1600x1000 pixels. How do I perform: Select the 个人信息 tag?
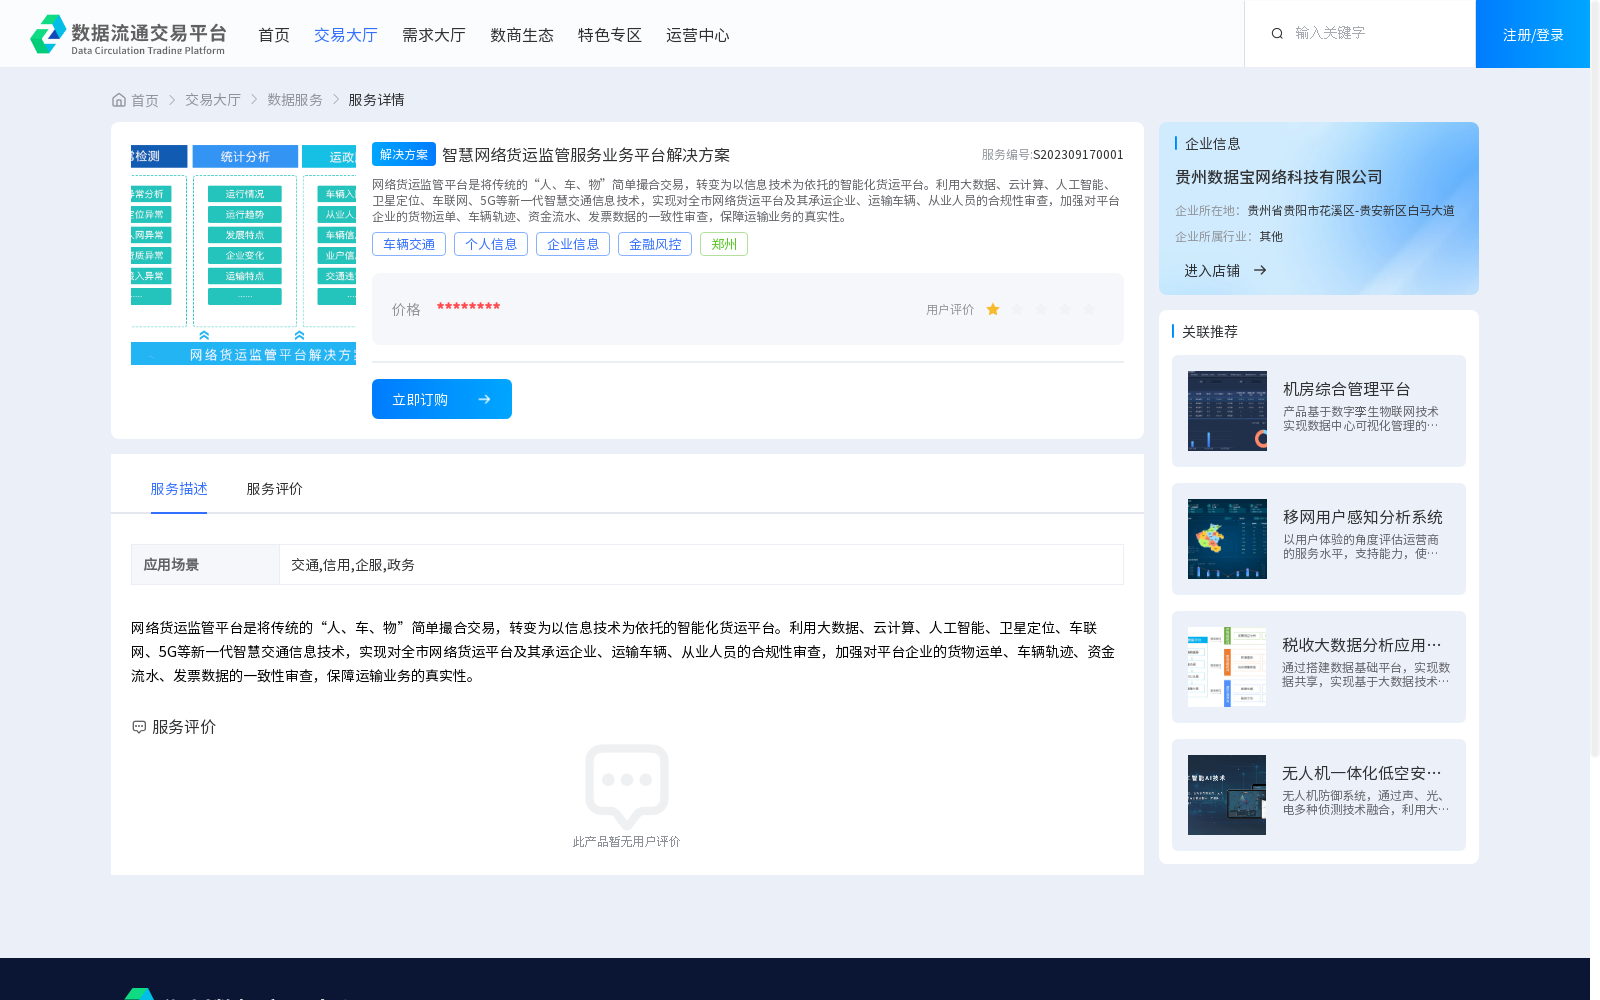pyautogui.click(x=491, y=244)
